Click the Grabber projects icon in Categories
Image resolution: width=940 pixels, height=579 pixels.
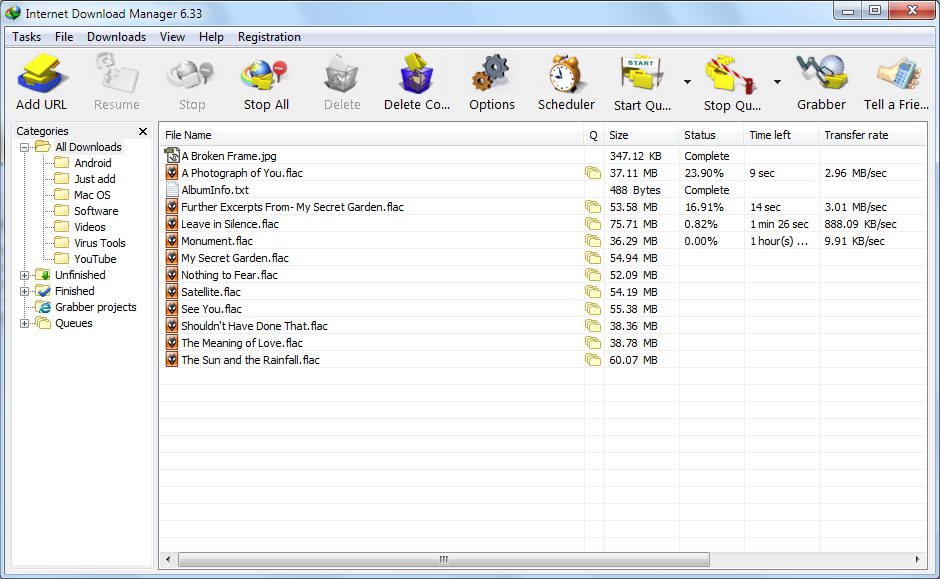tap(43, 307)
